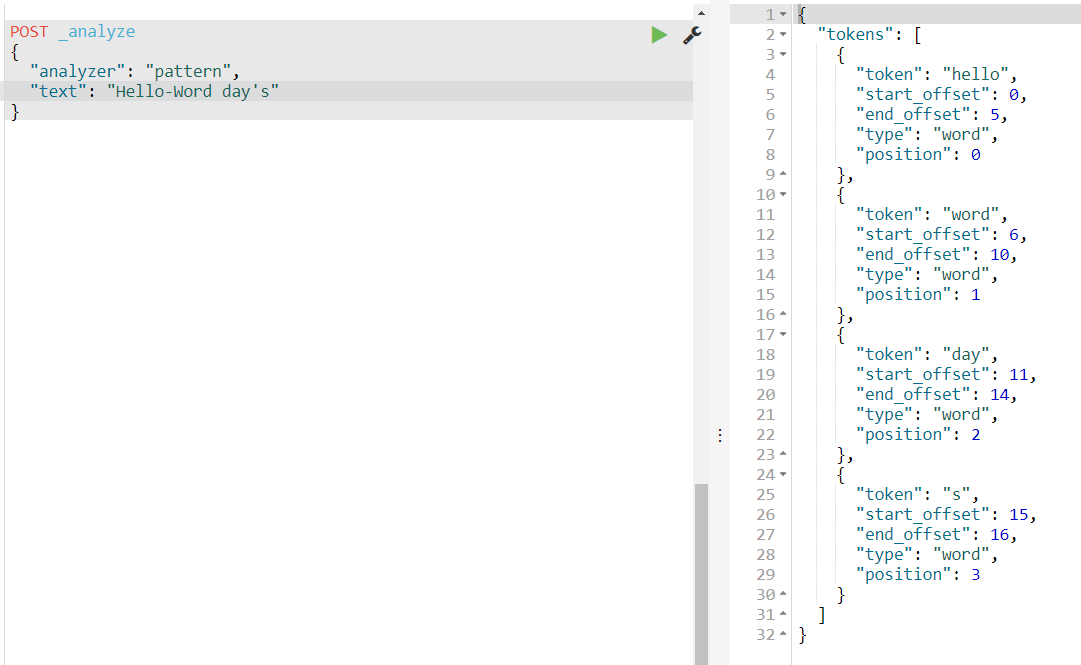Click the editor vertical scrollbar thumb
The width and height of the screenshot is (1081, 665).
(x=701, y=573)
